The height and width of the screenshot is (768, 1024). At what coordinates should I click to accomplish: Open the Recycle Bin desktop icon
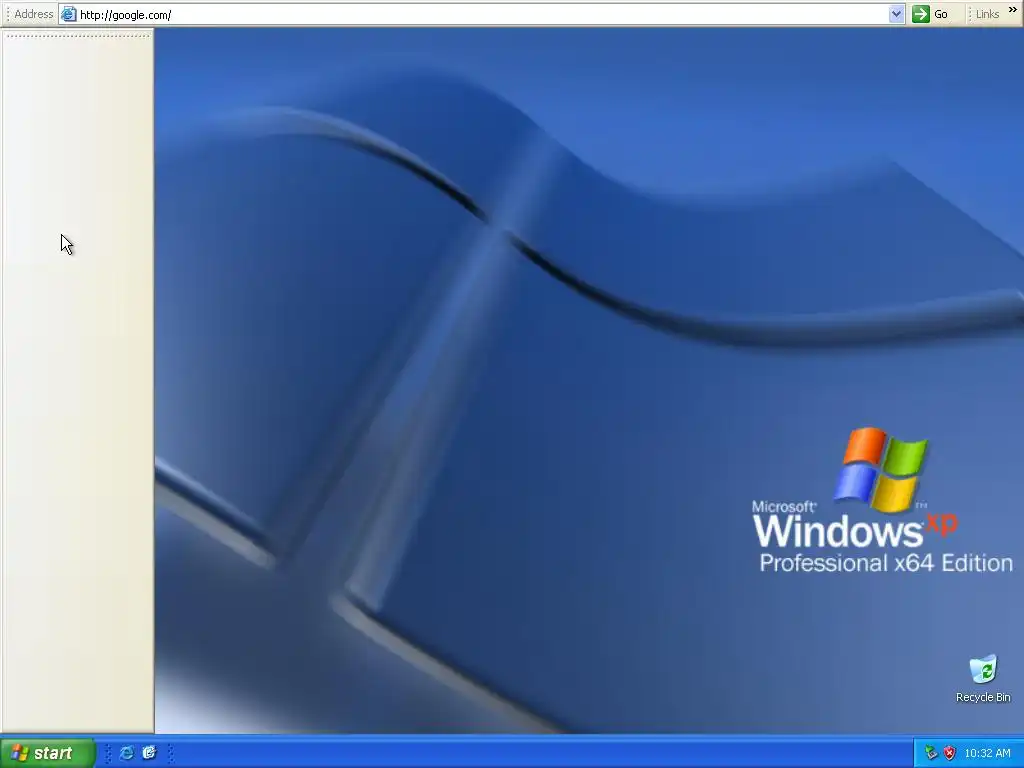coord(983,679)
